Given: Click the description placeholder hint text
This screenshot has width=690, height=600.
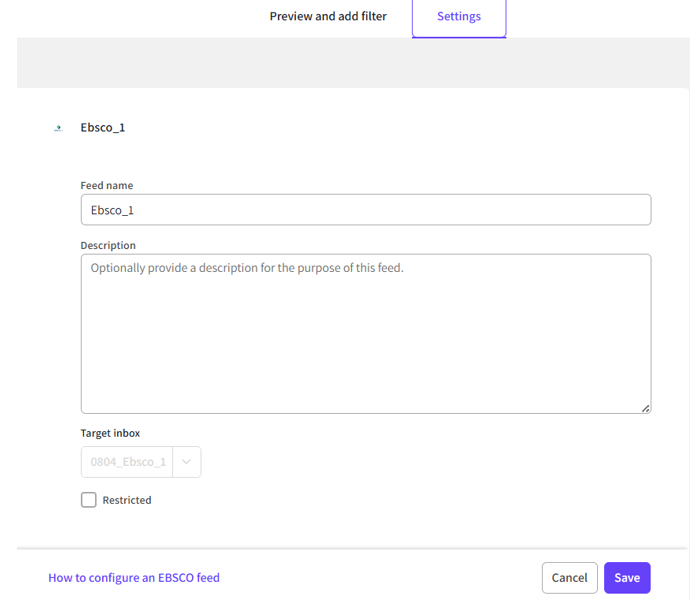Looking at the screenshot, I should (x=247, y=268).
